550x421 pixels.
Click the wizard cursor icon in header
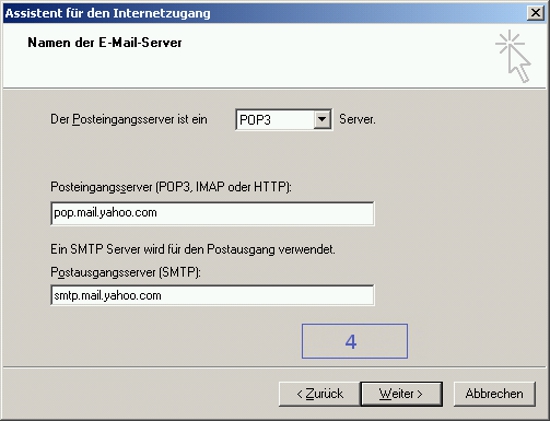pyautogui.click(x=513, y=56)
